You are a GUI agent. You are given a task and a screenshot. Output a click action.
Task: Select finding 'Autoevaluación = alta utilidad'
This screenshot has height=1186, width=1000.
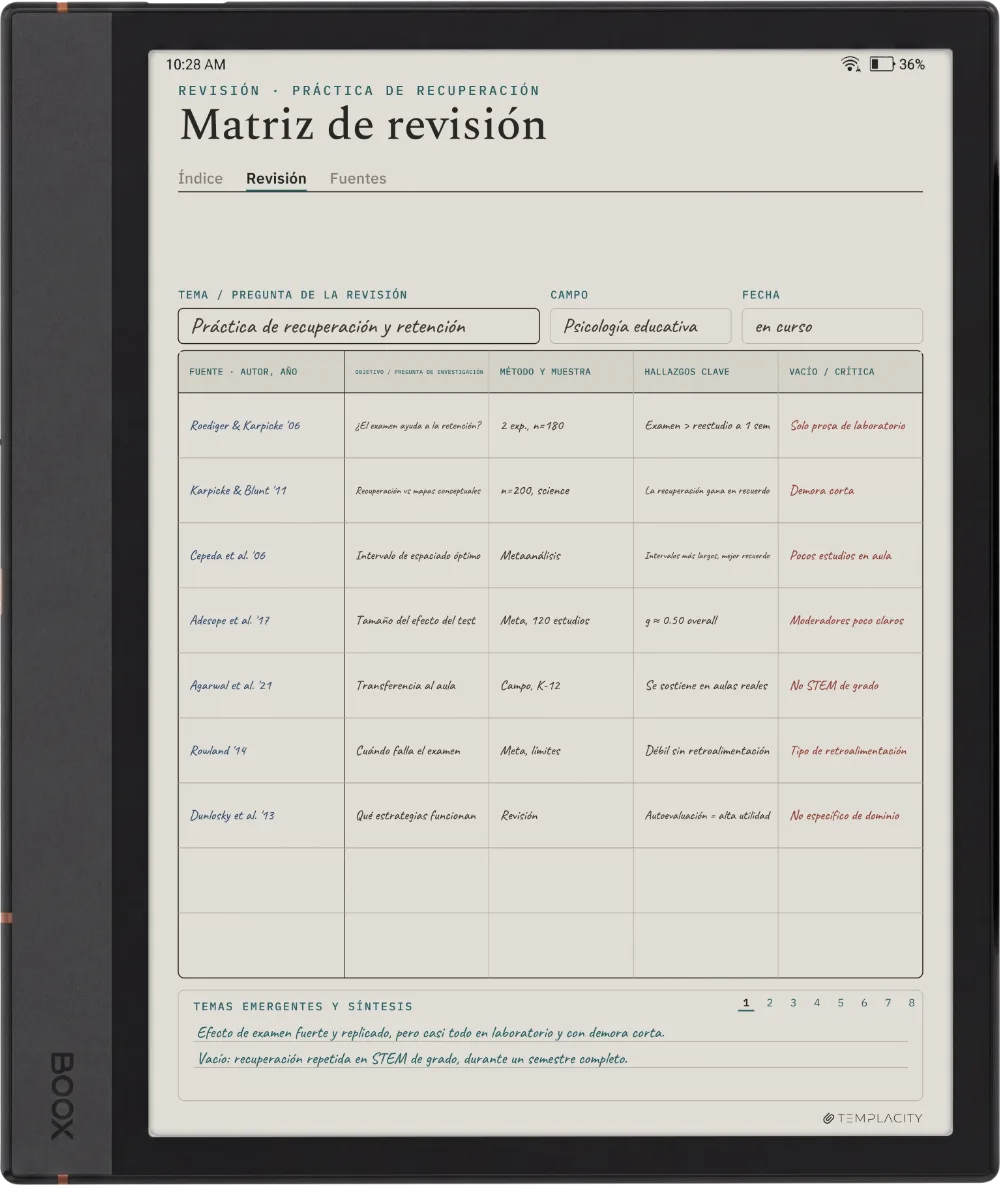[x=707, y=816]
